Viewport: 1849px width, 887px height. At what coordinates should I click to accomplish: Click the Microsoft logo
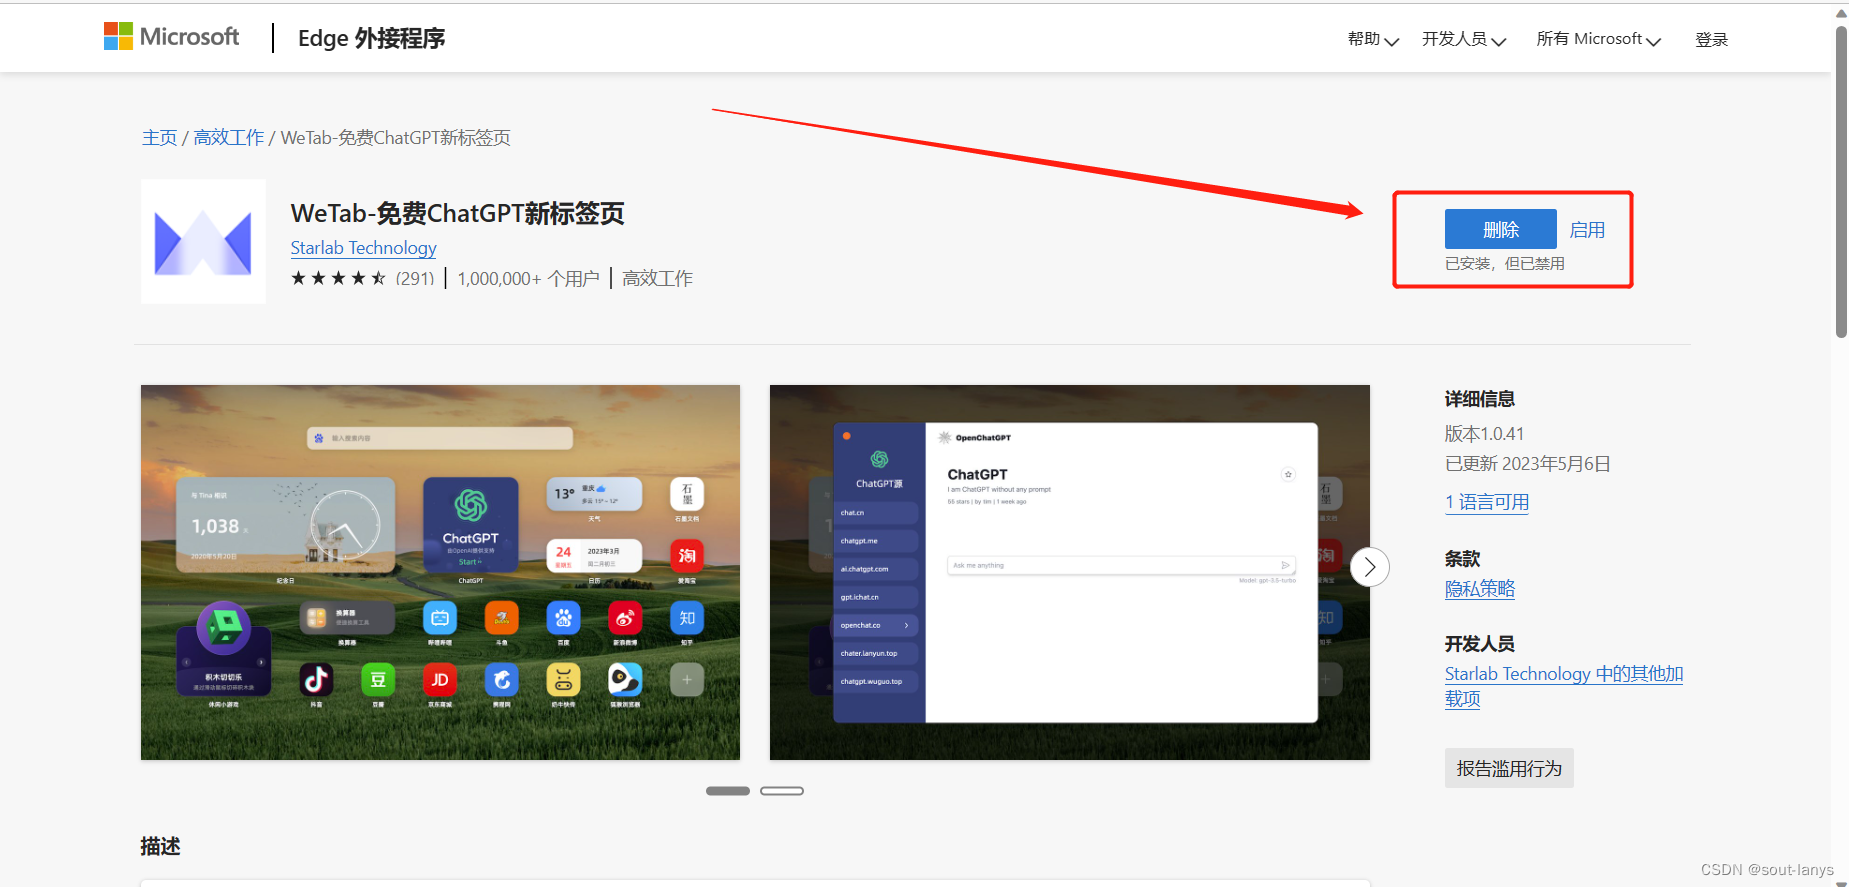(x=172, y=37)
